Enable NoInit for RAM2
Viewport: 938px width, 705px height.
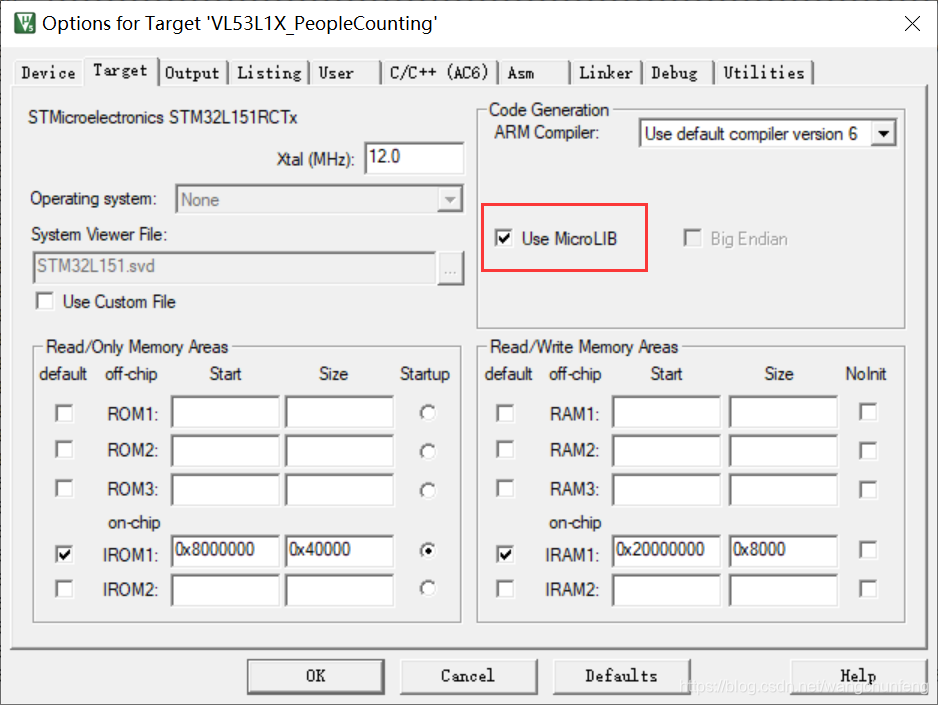[868, 450]
